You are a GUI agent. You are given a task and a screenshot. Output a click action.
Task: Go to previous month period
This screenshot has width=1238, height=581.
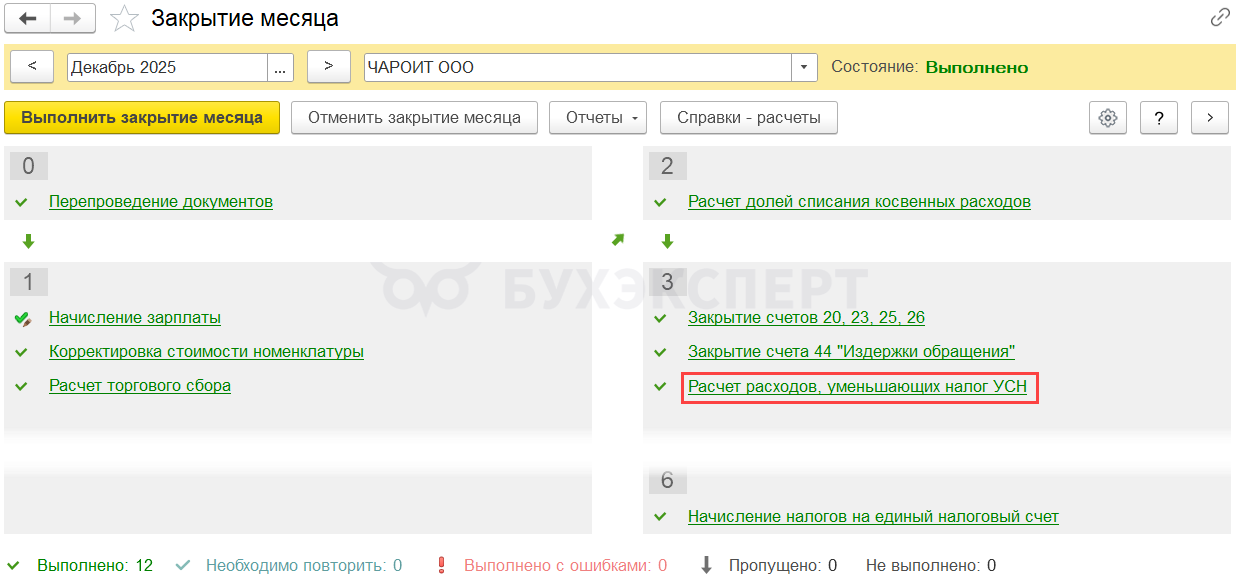(x=33, y=67)
